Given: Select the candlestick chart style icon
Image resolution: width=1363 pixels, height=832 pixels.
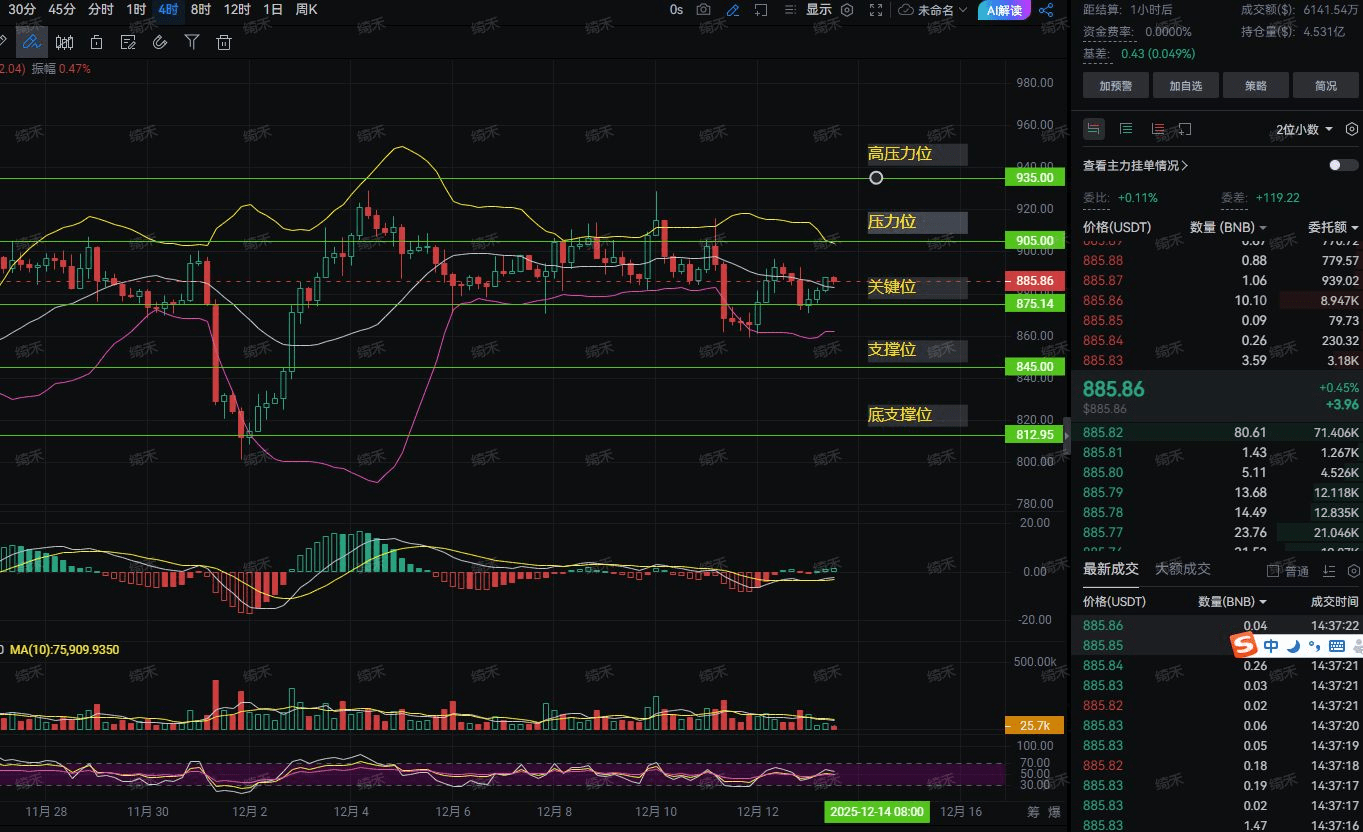Looking at the screenshot, I should [65, 43].
